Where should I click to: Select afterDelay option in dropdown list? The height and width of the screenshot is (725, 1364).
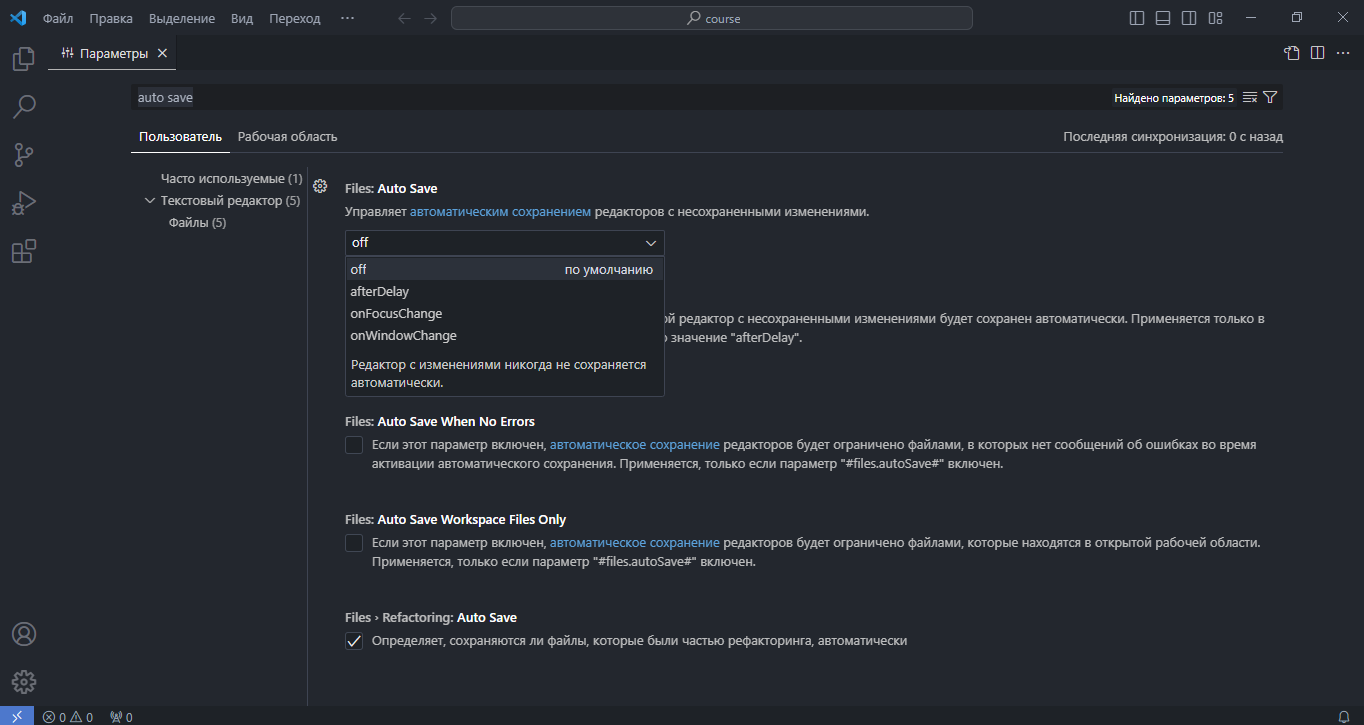point(380,291)
